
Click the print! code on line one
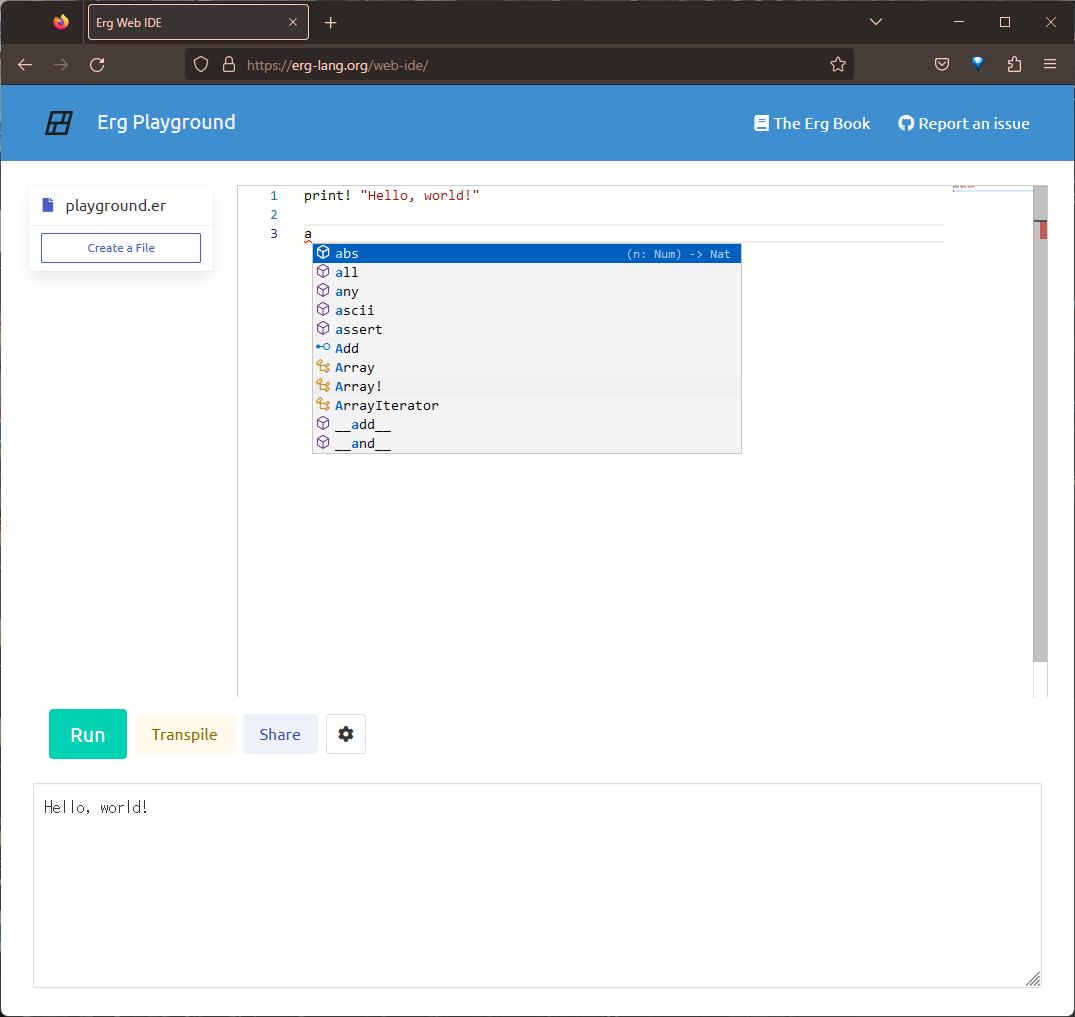(327, 195)
